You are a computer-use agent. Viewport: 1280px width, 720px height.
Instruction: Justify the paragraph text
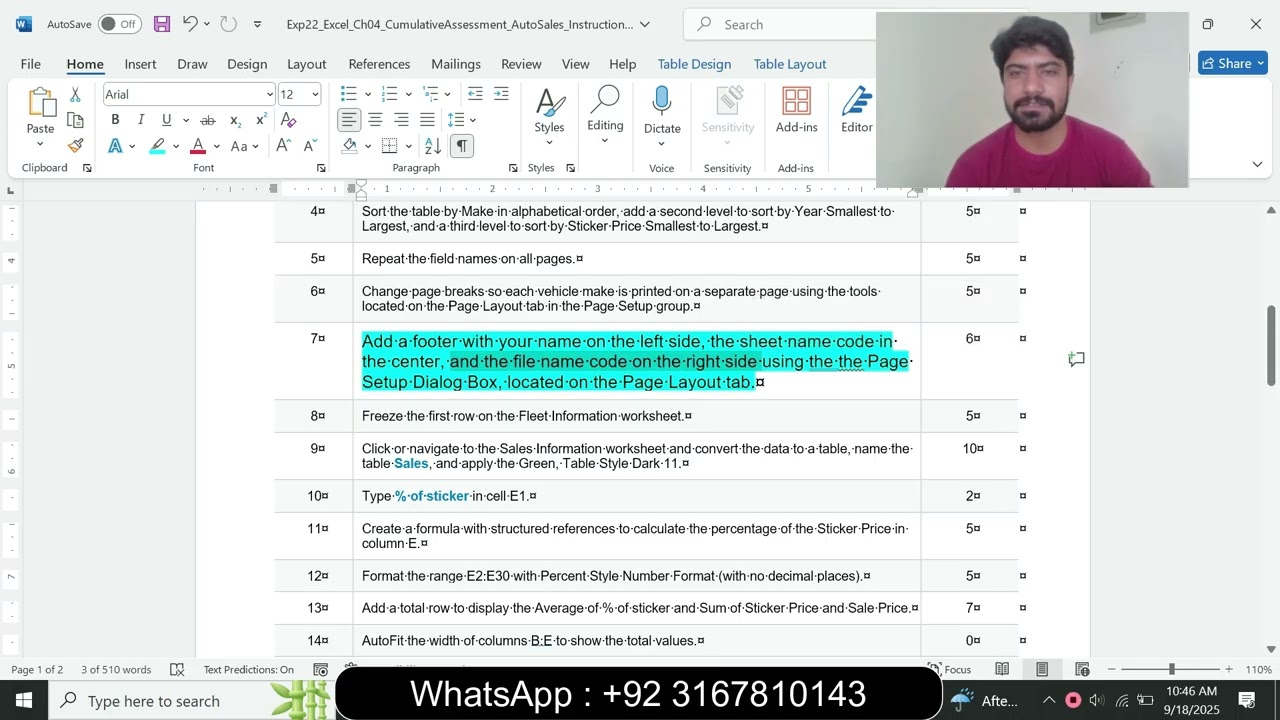pyautogui.click(x=427, y=120)
